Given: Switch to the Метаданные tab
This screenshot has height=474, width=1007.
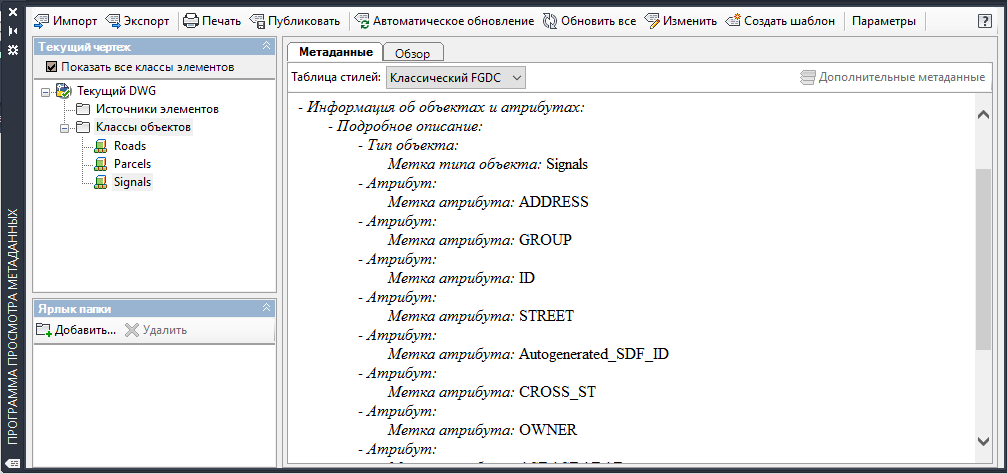Looking at the screenshot, I should point(336,52).
